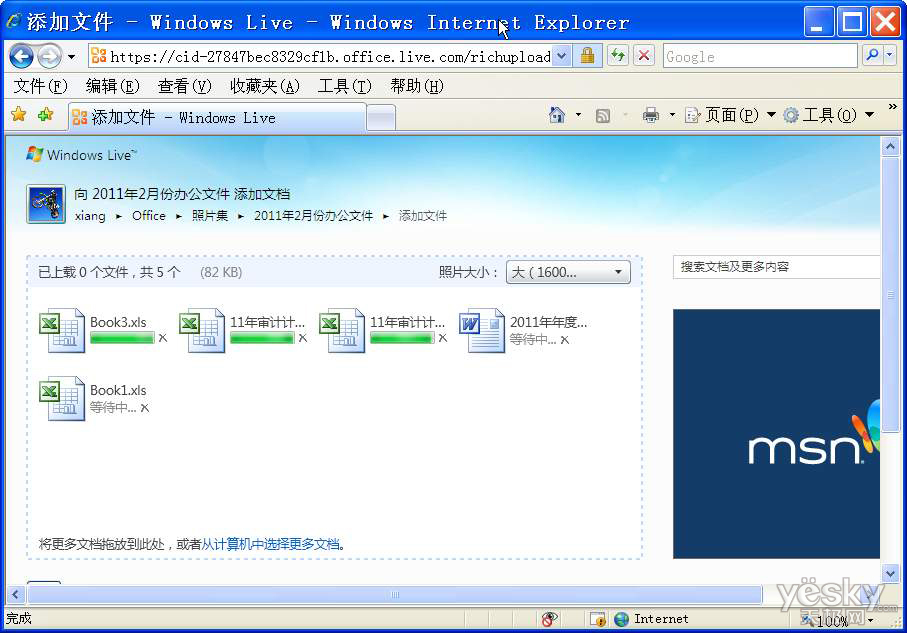907x633 pixels.
Task: Expand the address bar URL dropdown
Action: pyautogui.click(x=561, y=56)
